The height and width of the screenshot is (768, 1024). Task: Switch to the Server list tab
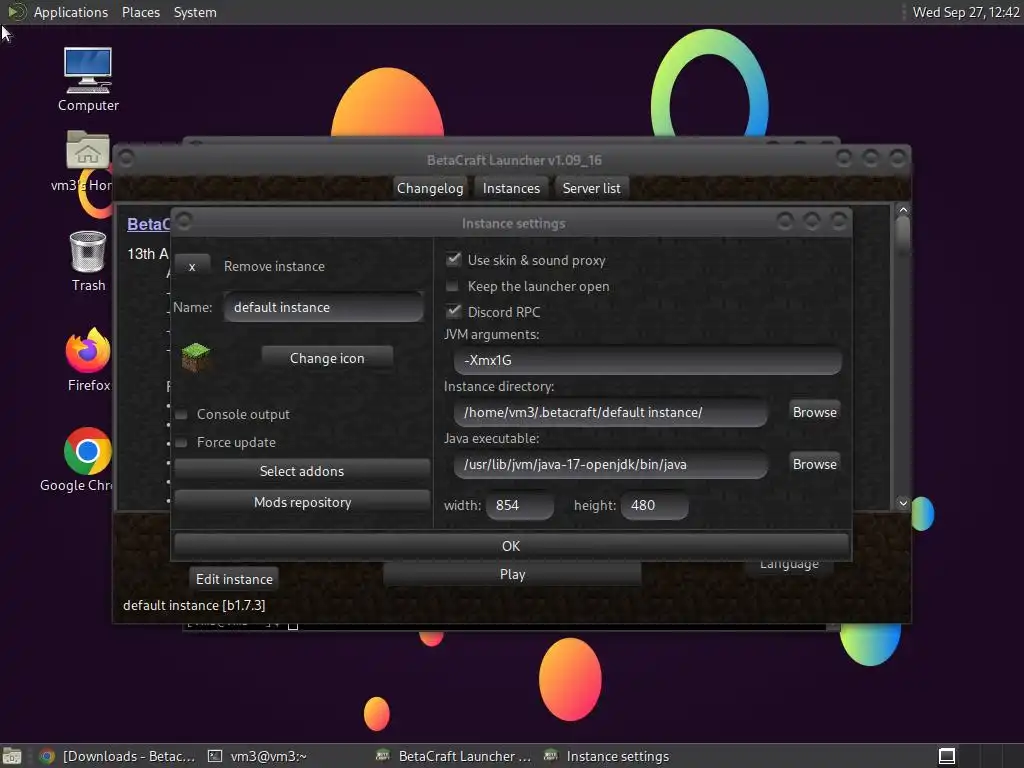pyautogui.click(x=591, y=188)
